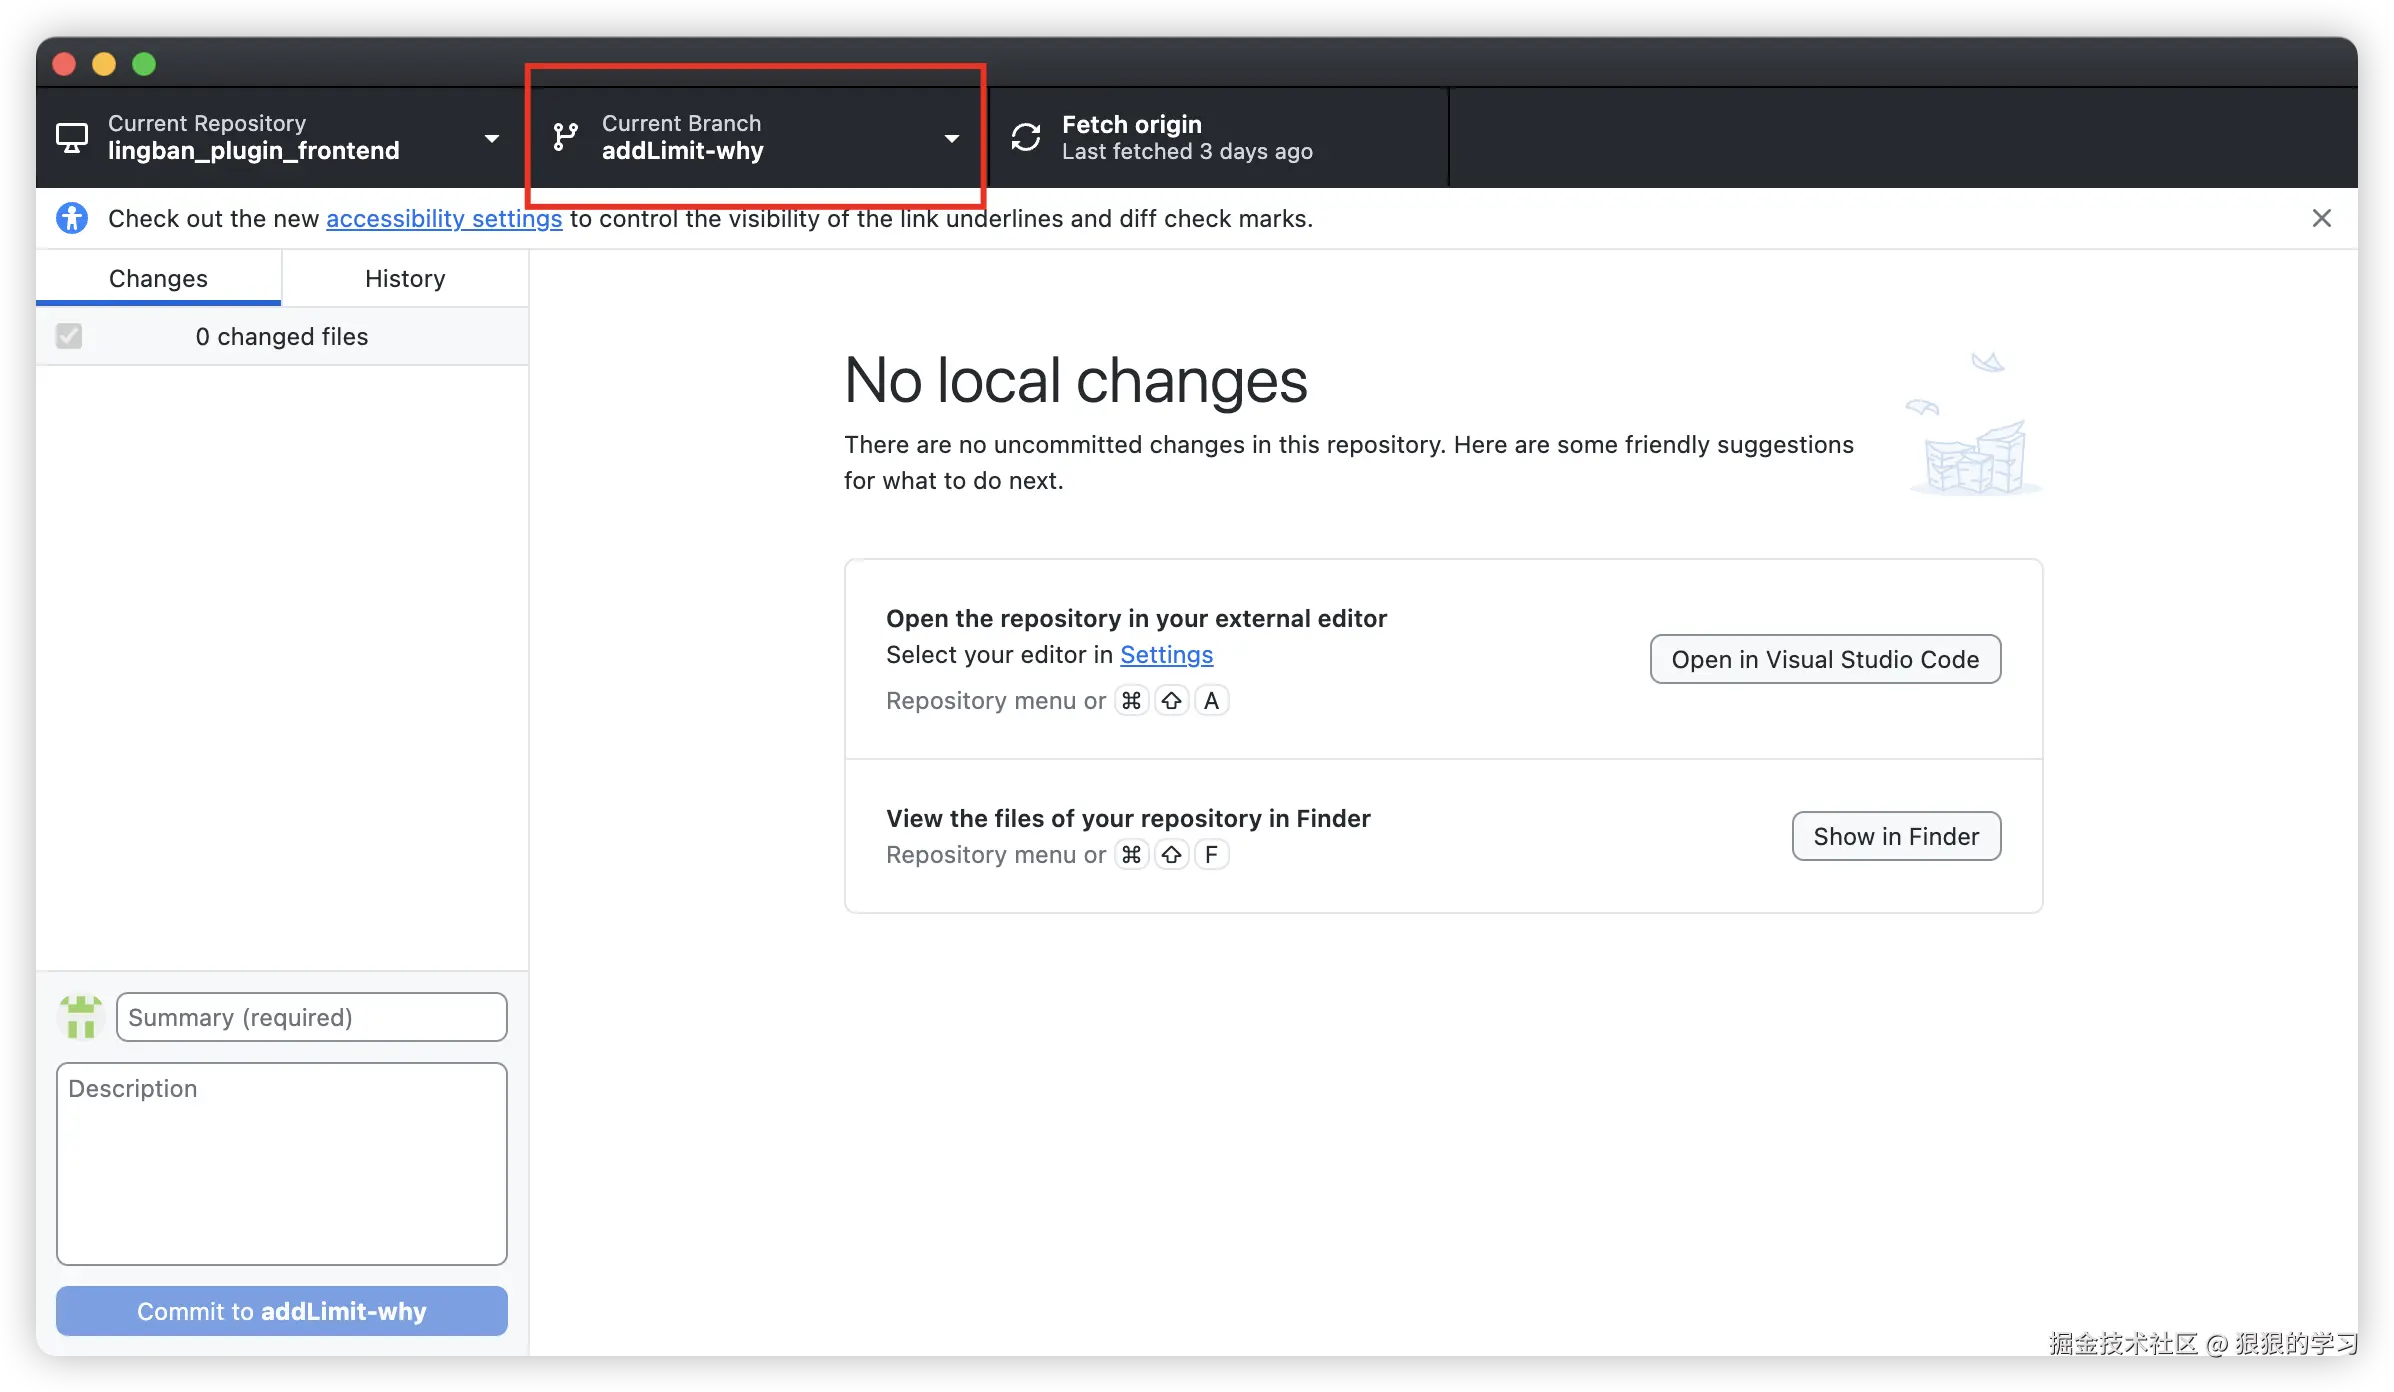Follow the Settings link for editor
Screen dimensions: 2394x1392
(x=1166, y=654)
